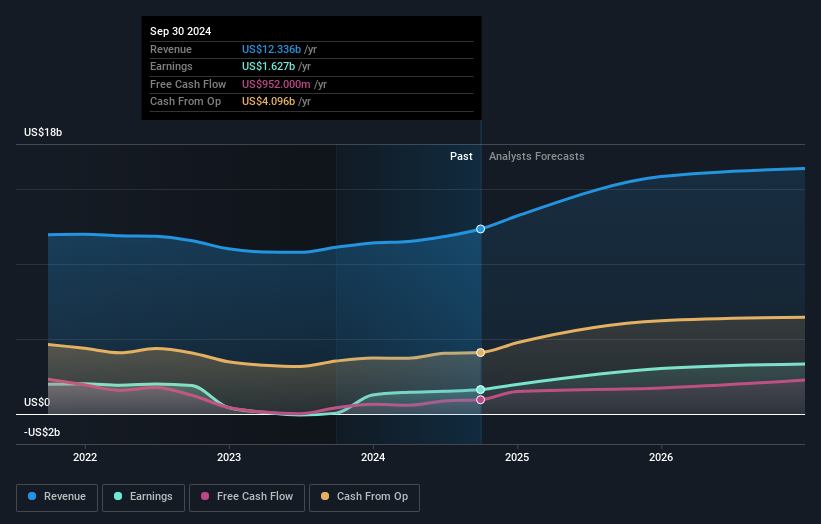
Task: Click the Revenue row label in tooltip
Action: coord(171,49)
